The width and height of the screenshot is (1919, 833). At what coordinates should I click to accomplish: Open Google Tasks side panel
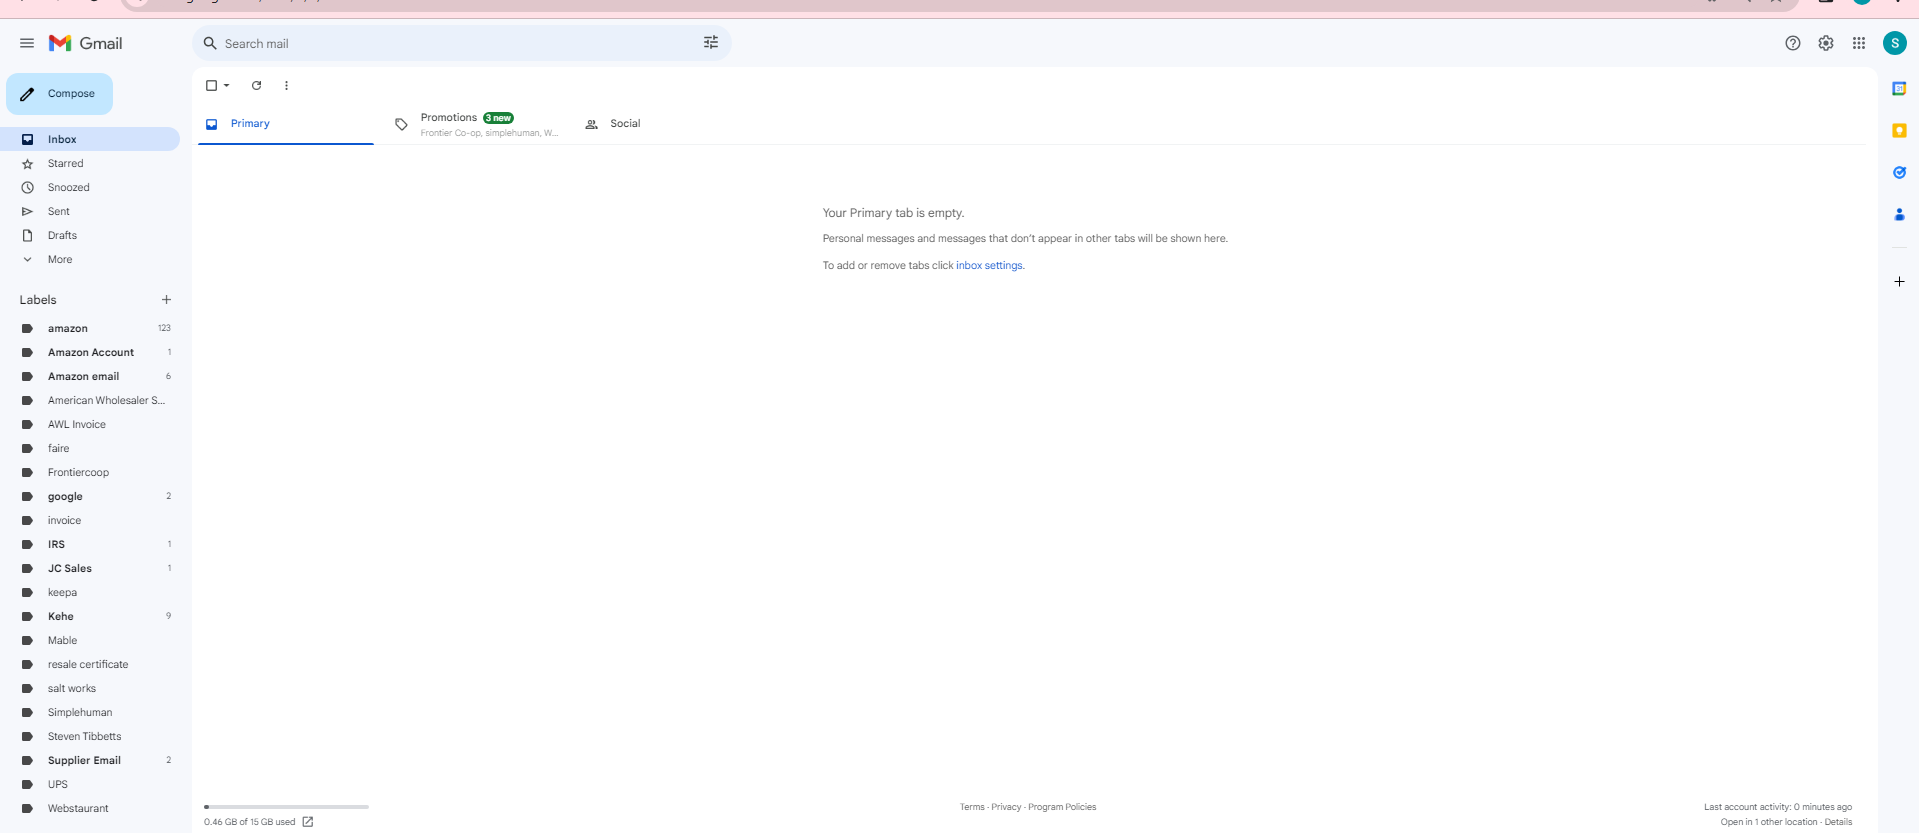pos(1899,173)
